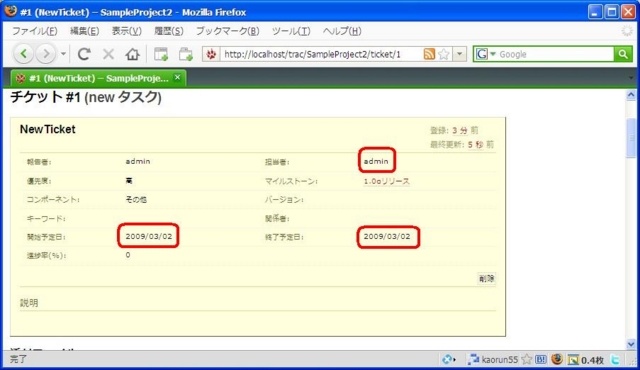Click the B! Hatena bookmark status icon
The width and height of the screenshot is (640, 370).
point(541,359)
